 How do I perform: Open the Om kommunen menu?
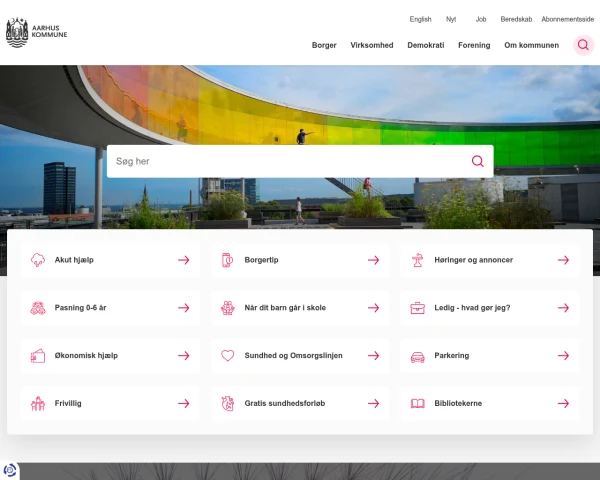[x=531, y=45]
